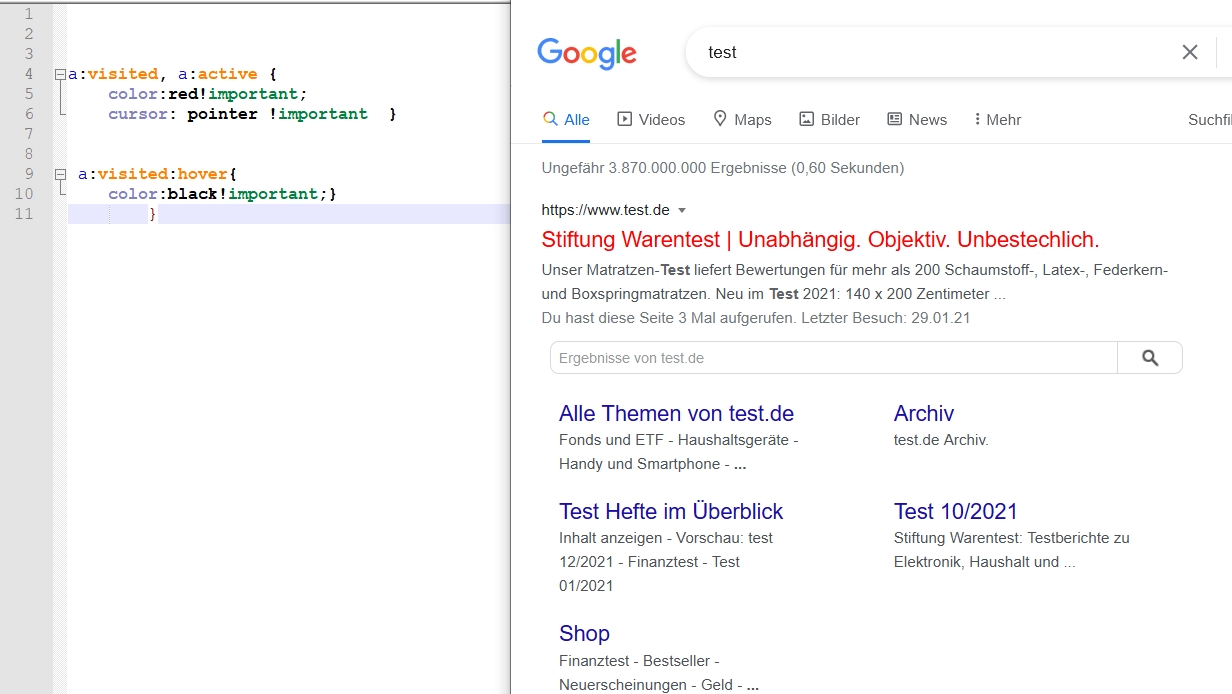Clear the search box with the X icon
The image size is (1232, 694).
[x=1189, y=52]
